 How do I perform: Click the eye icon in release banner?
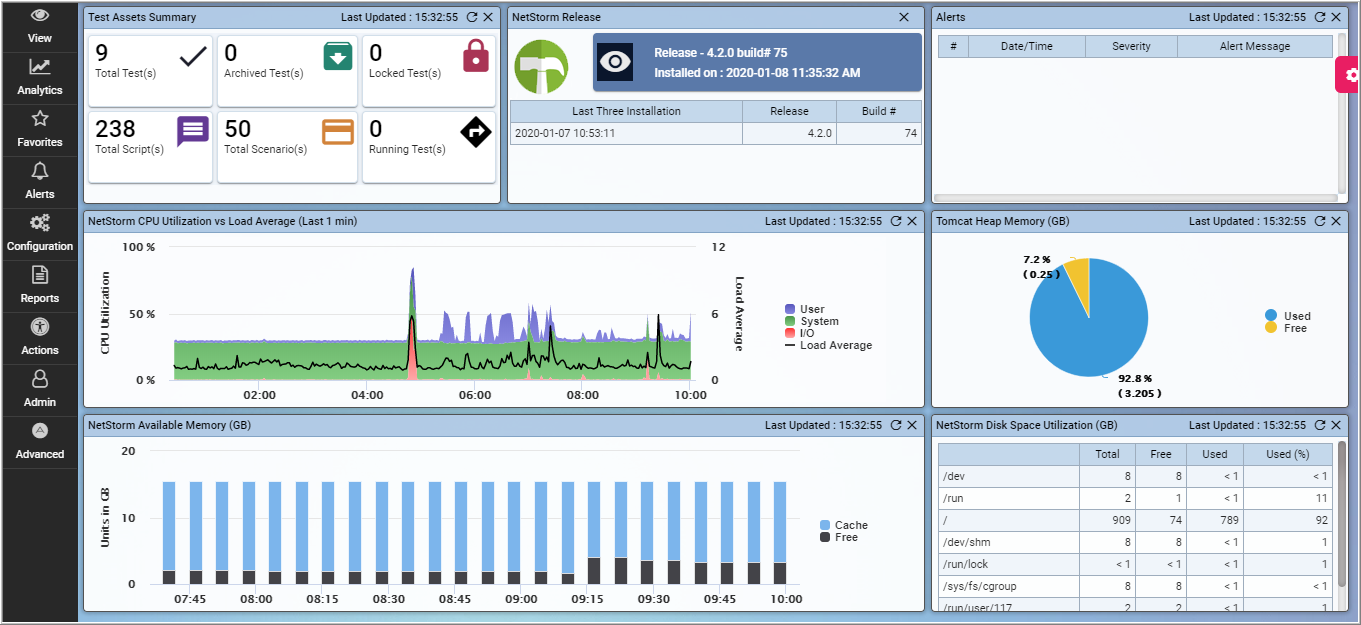(615, 62)
